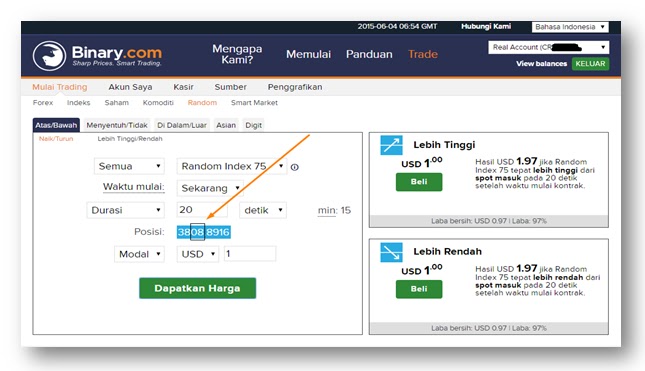
Task: Expand the Random Index 75 dropdown
Action: pos(232,166)
